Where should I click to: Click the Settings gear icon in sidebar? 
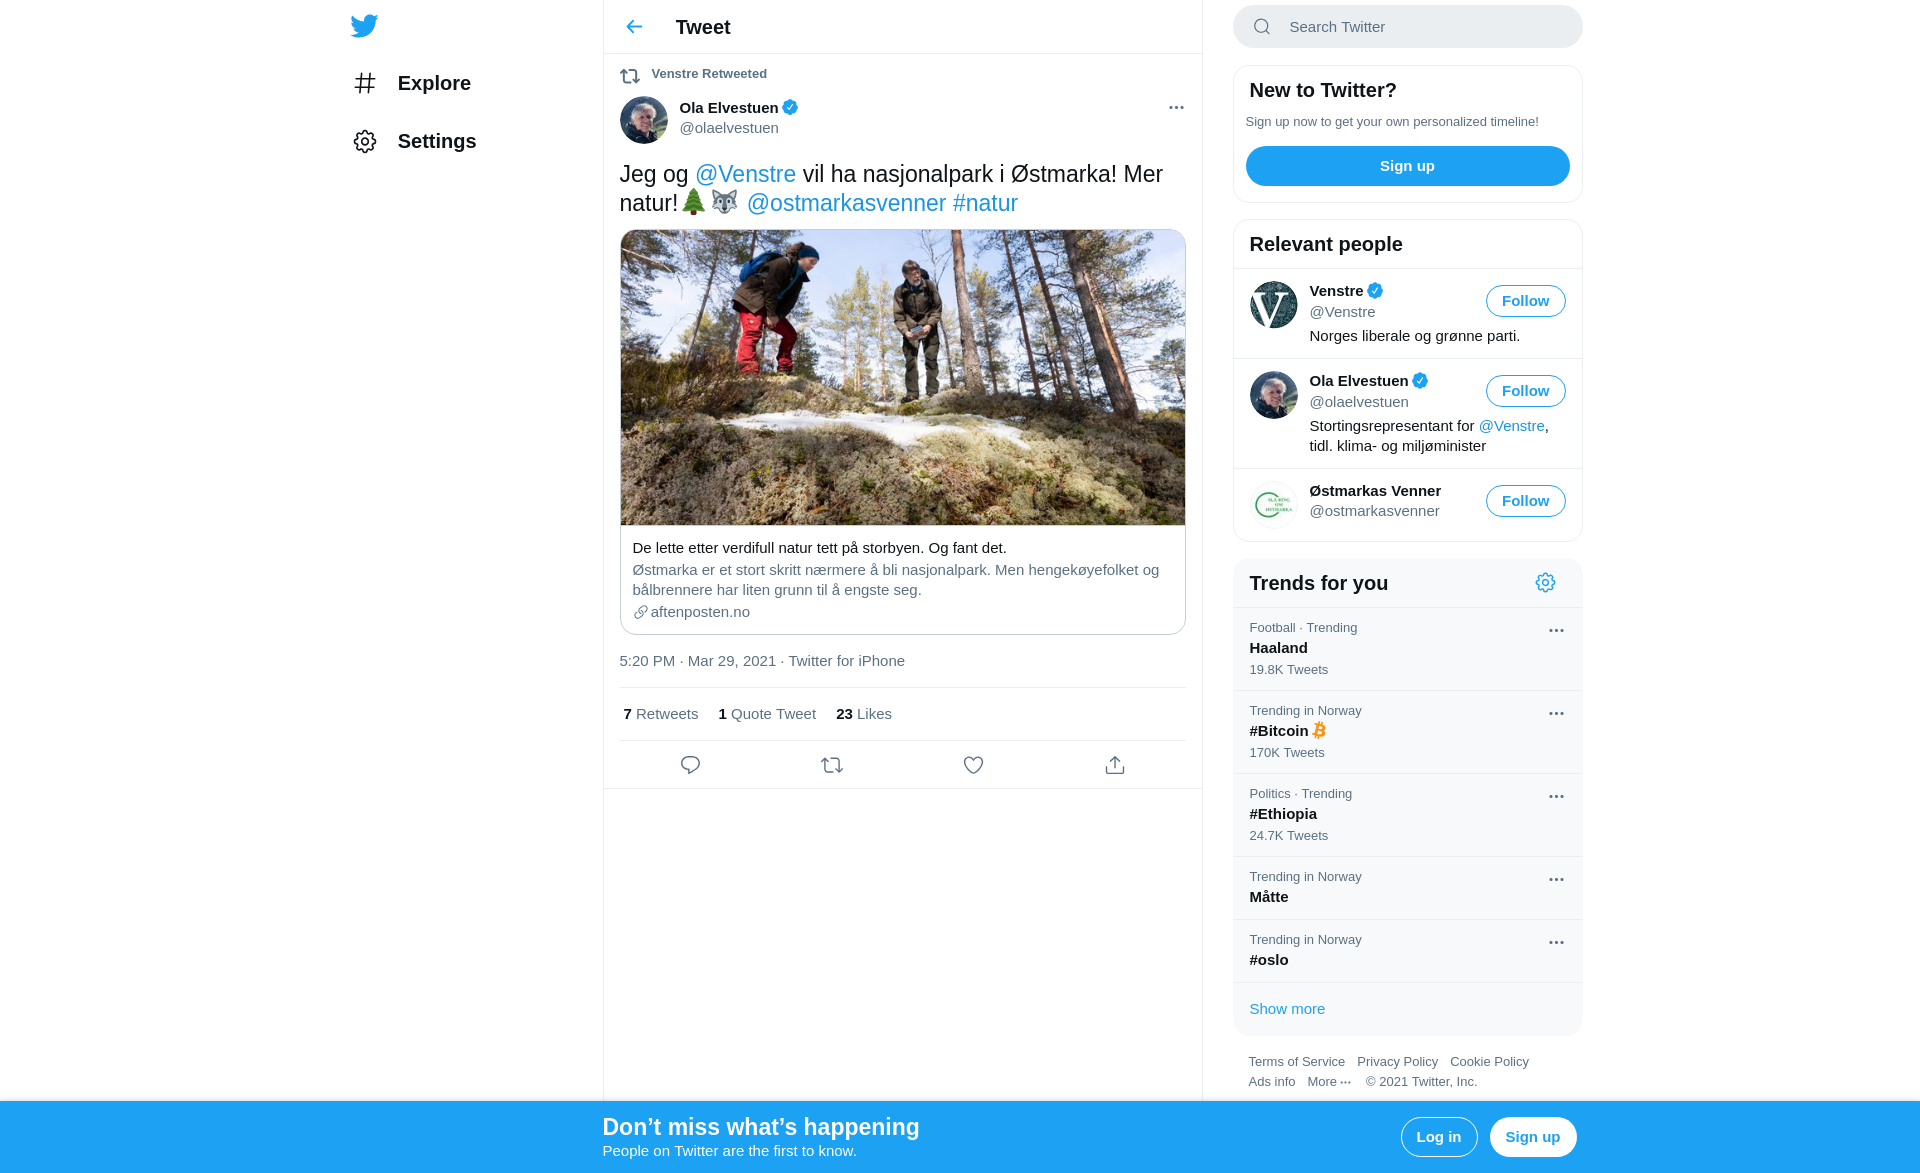[x=365, y=141]
